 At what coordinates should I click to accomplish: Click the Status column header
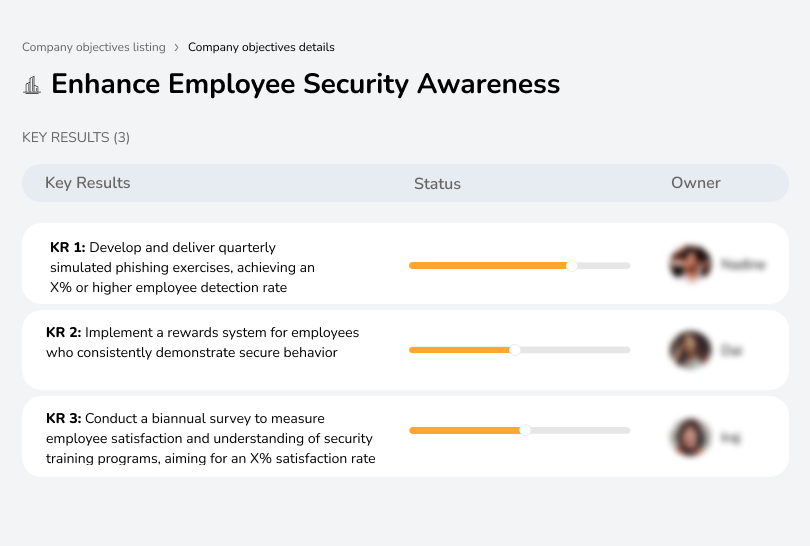click(x=437, y=183)
